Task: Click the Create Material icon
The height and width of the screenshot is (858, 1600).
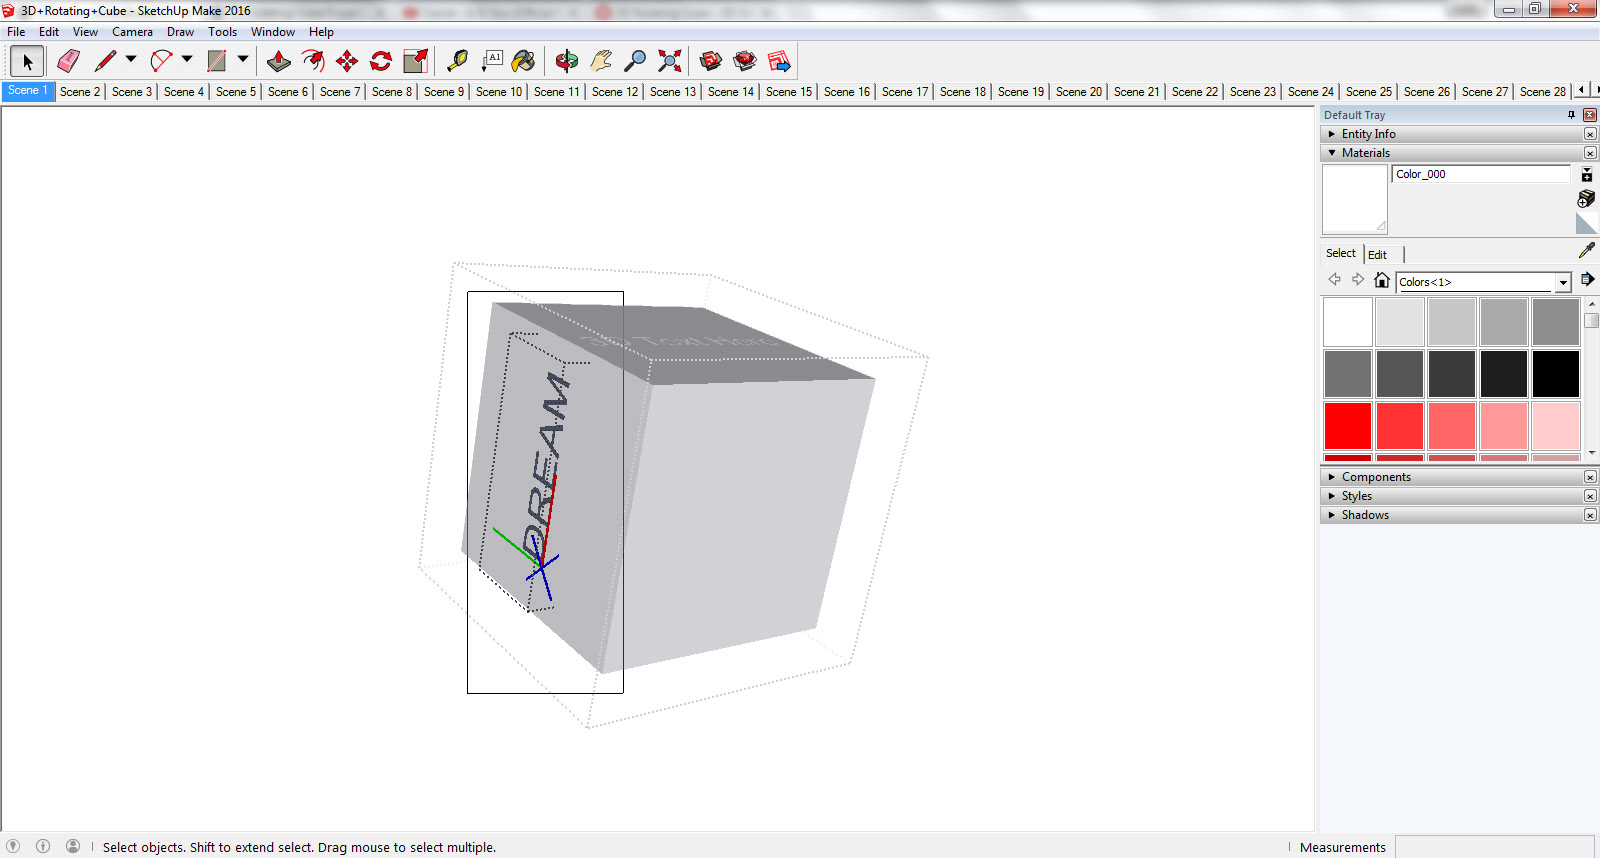Action: click(1586, 199)
